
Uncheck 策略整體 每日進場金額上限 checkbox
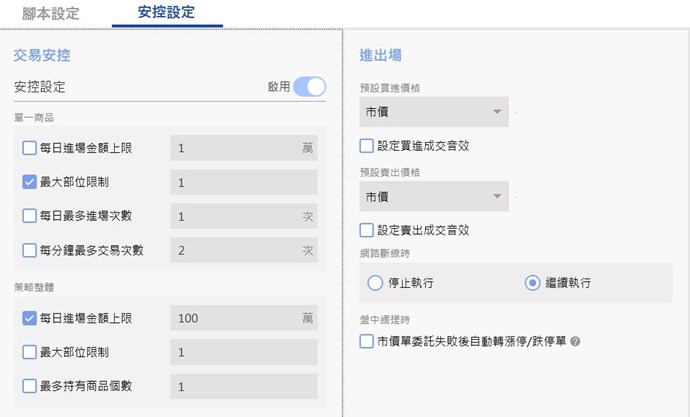pos(29,319)
